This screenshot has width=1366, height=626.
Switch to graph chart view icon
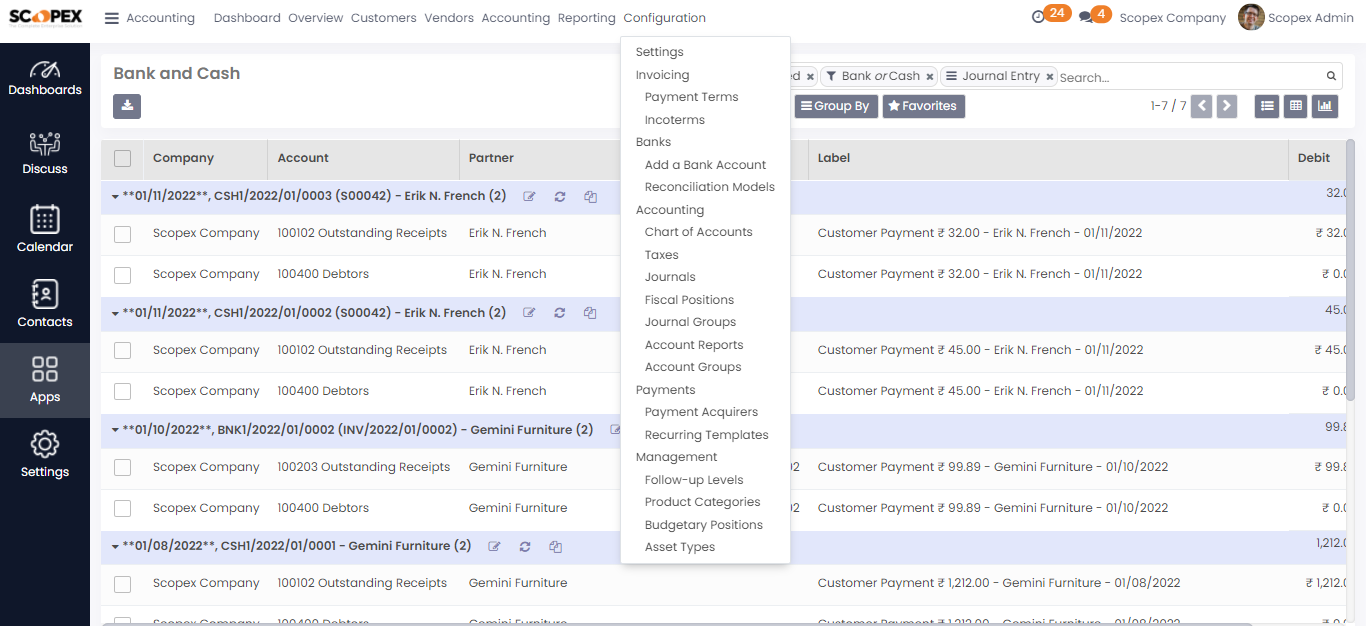click(x=1326, y=106)
